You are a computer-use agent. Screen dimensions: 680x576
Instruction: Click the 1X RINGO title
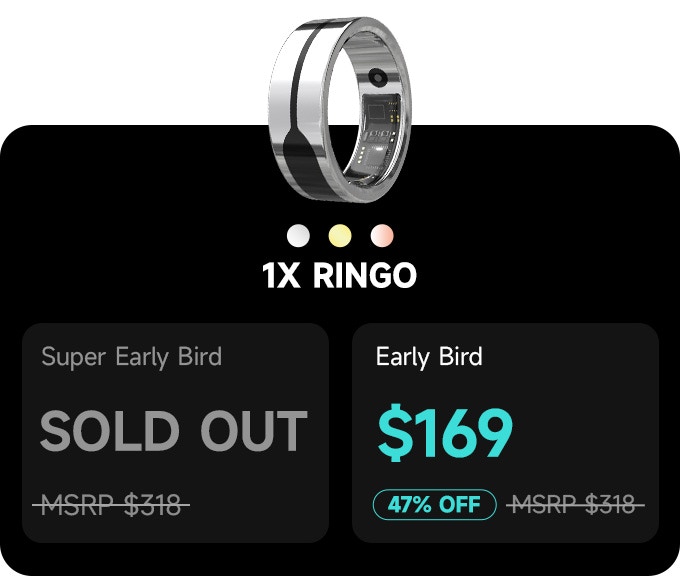[x=339, y=275]
